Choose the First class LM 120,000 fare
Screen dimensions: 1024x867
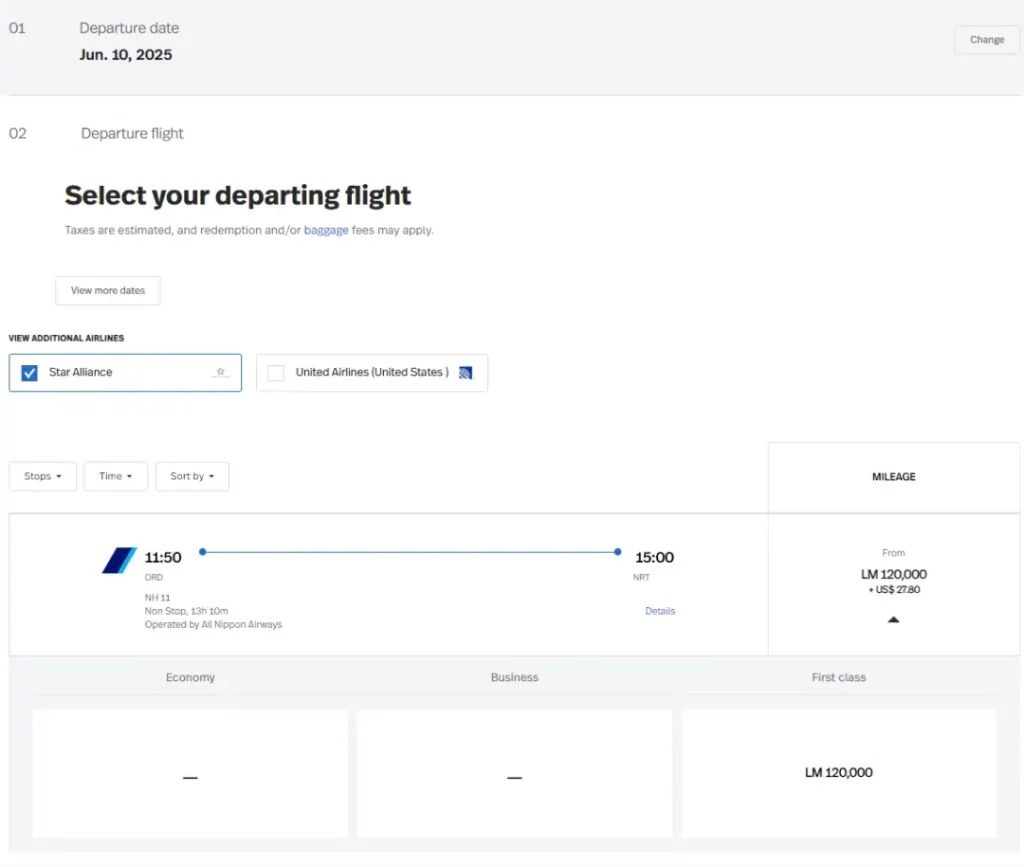pyautogui.click(x=838, y=773)
